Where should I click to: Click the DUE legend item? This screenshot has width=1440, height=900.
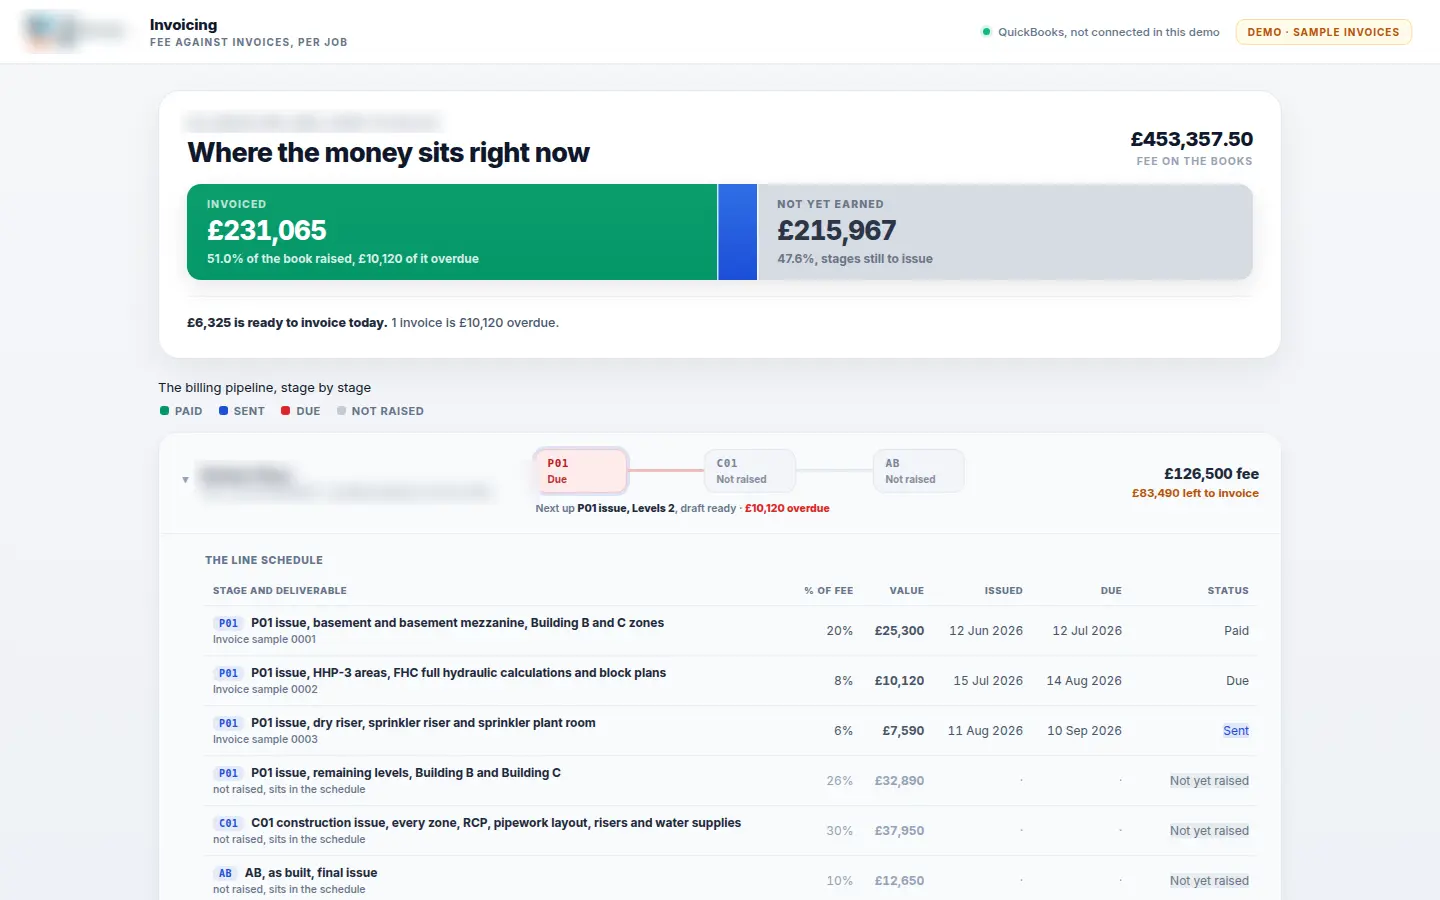click(x=301, y=411)
